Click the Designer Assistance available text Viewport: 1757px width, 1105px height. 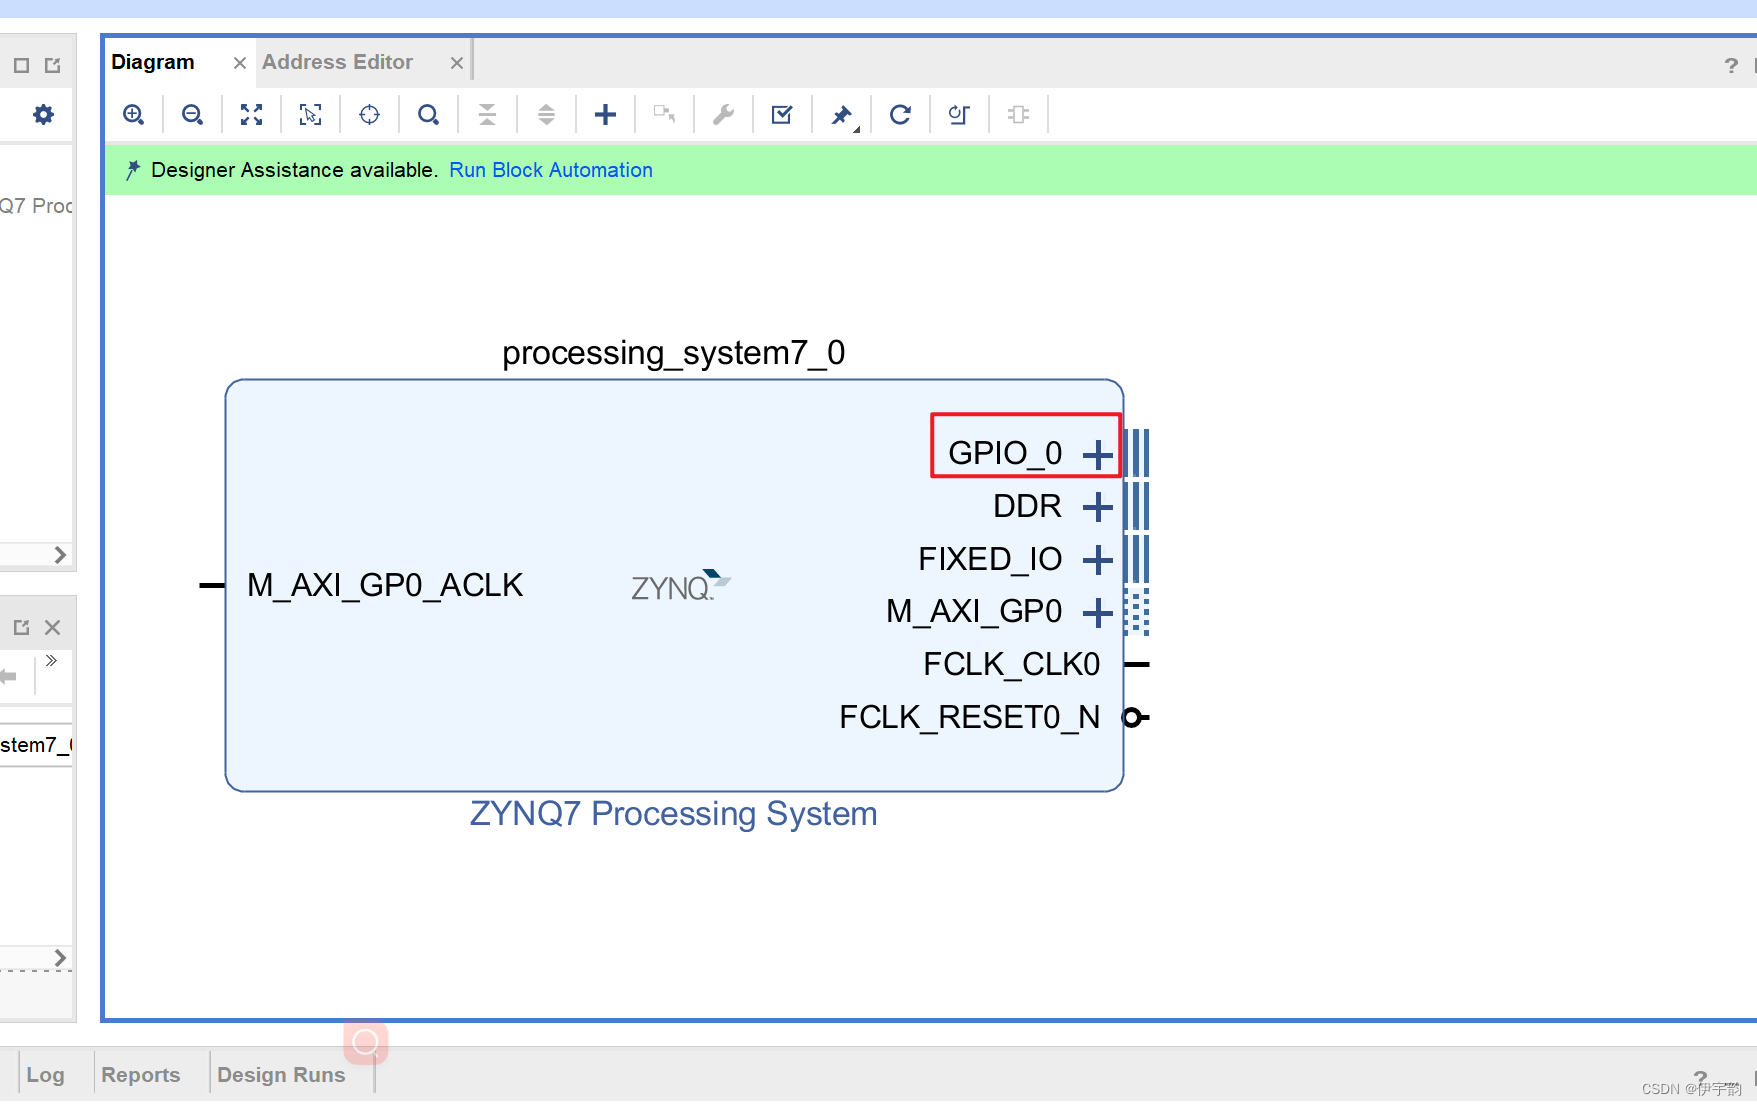[x=294, y=170]
